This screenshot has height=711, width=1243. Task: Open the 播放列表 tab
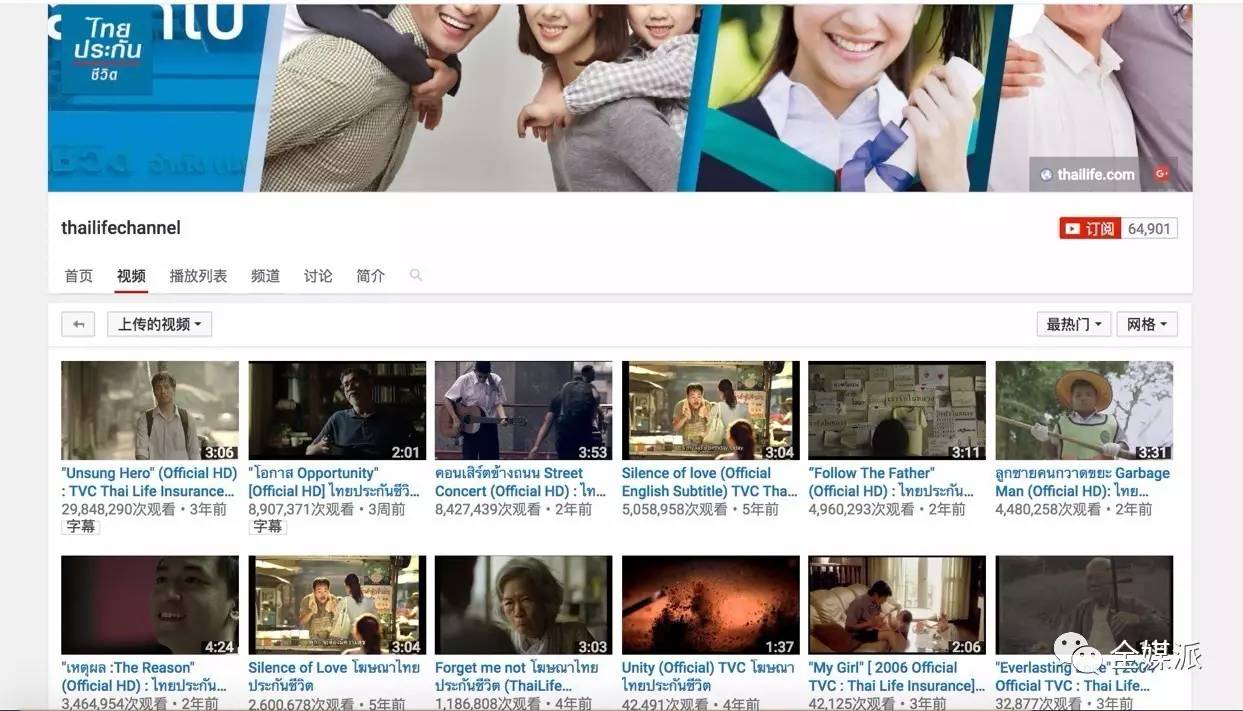click(x=198, y=276)
